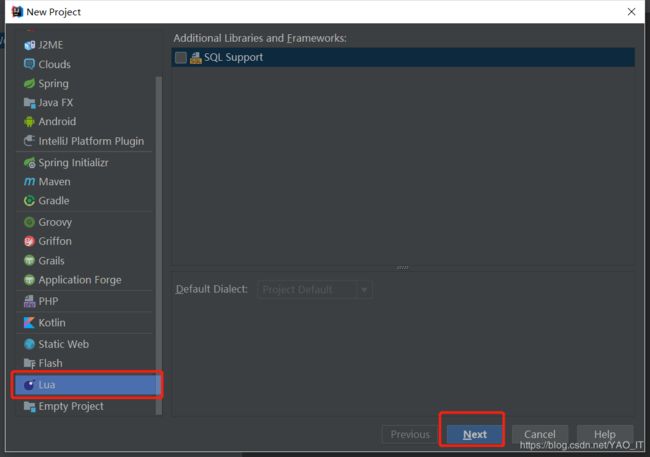650x457 pixels.
Task: Close the New Project dialog
Action: [x=631, y=12]
